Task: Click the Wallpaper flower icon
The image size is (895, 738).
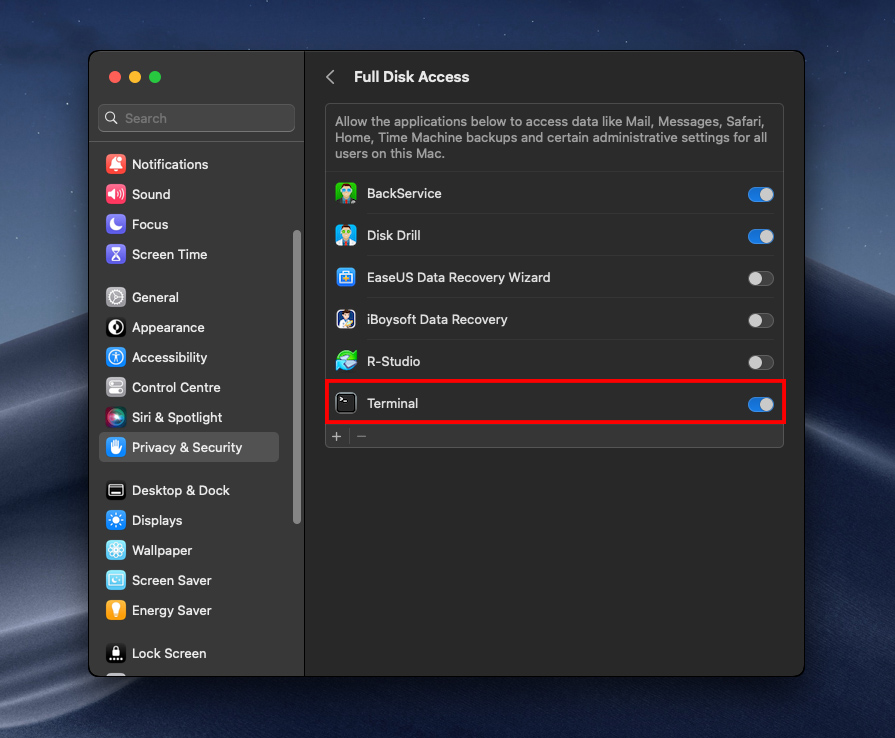Action: [116, 550]
